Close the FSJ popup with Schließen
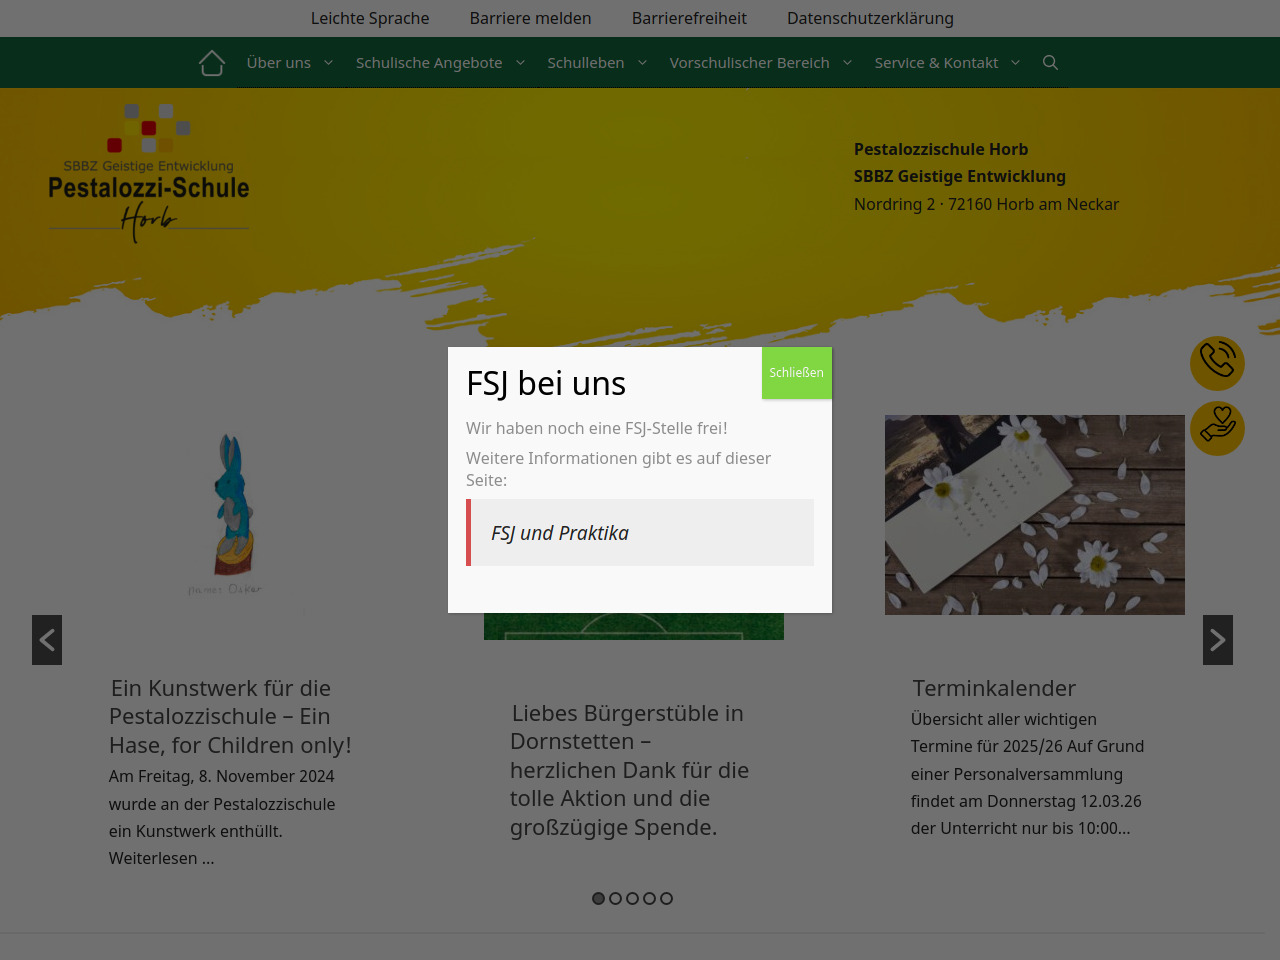This screenshot has width=1280, height=960. click(796, 373)
